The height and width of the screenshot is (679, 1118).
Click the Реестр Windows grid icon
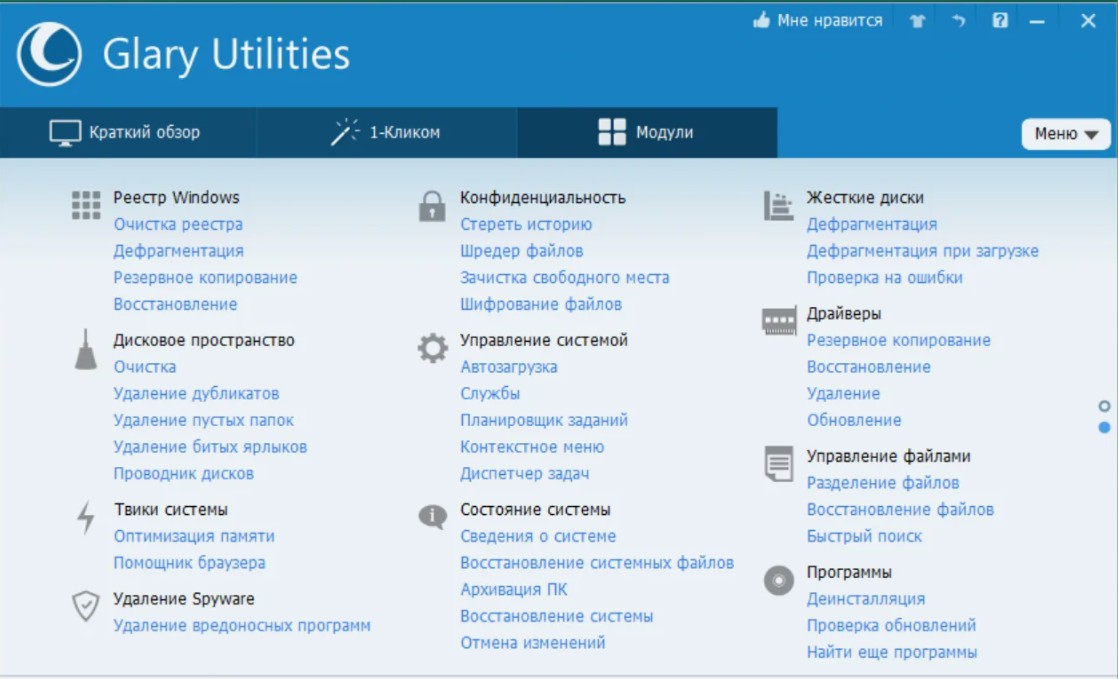pyautogui.click(x=86, y=205)
